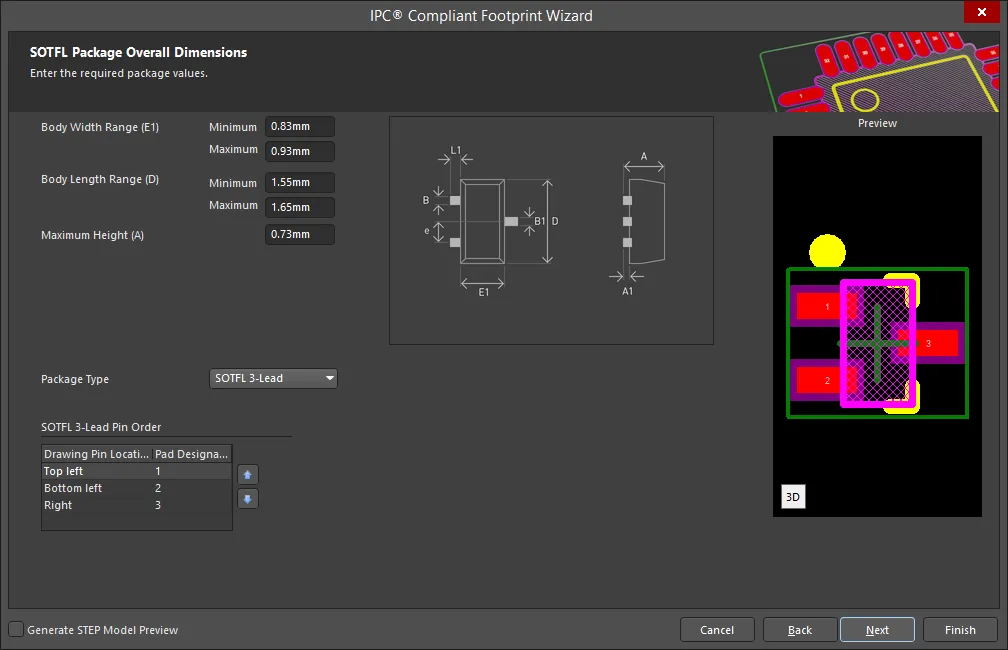Click the Body Length Range (D) label
Screen dimensions: 1008x650
(x=100, y=179)
